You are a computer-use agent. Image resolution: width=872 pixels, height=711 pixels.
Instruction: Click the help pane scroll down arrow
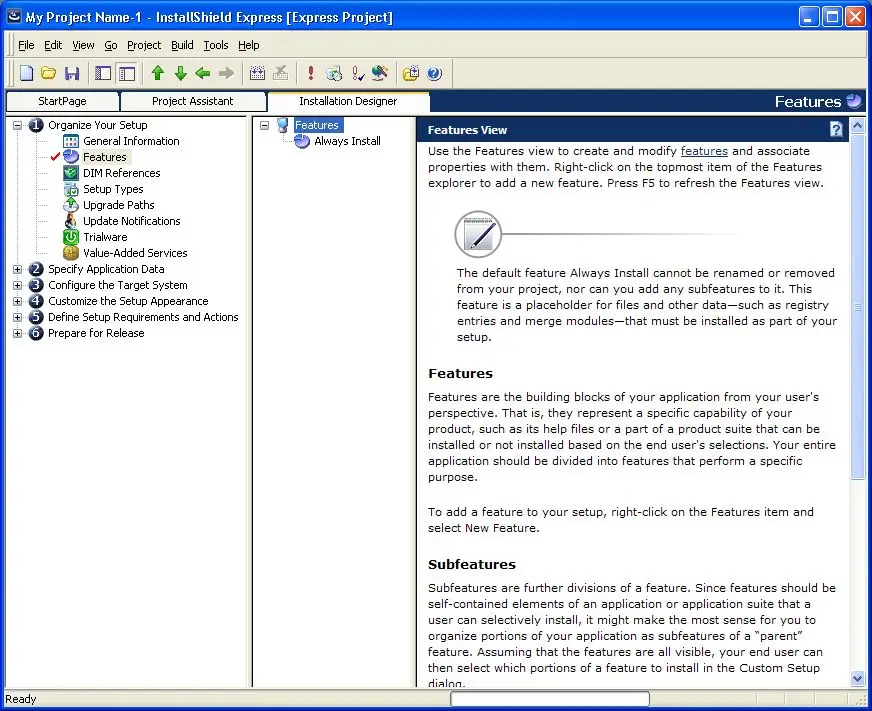coord(857,679)
